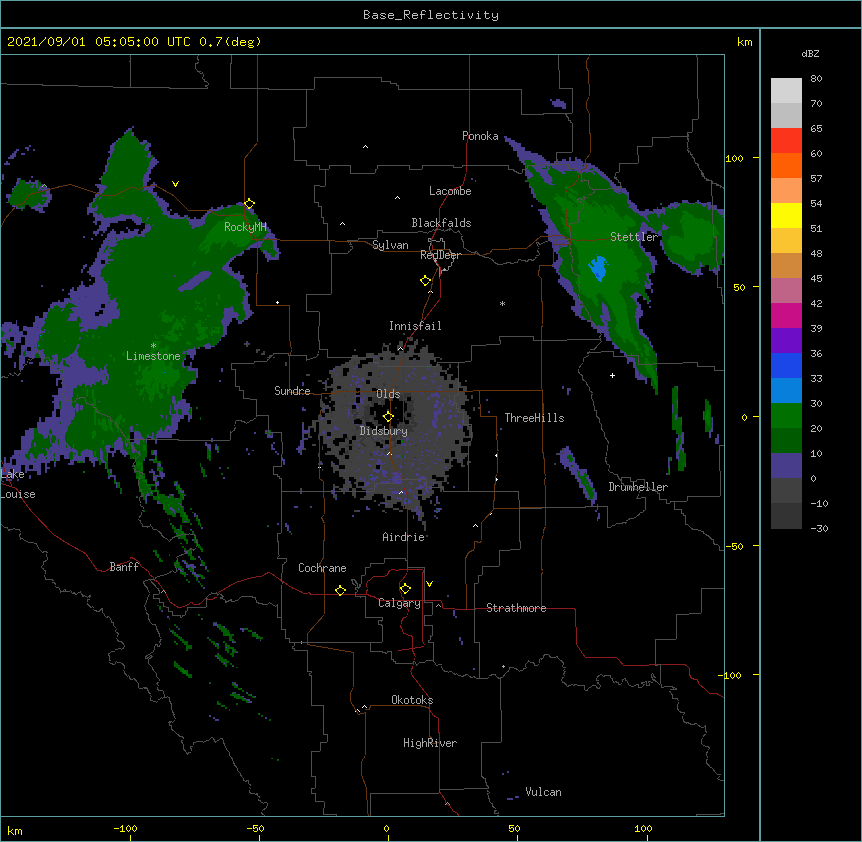The image size is (862, 842).
Task: Click the yellow diamond marker south of Cochrane
Action: [340, 590]
